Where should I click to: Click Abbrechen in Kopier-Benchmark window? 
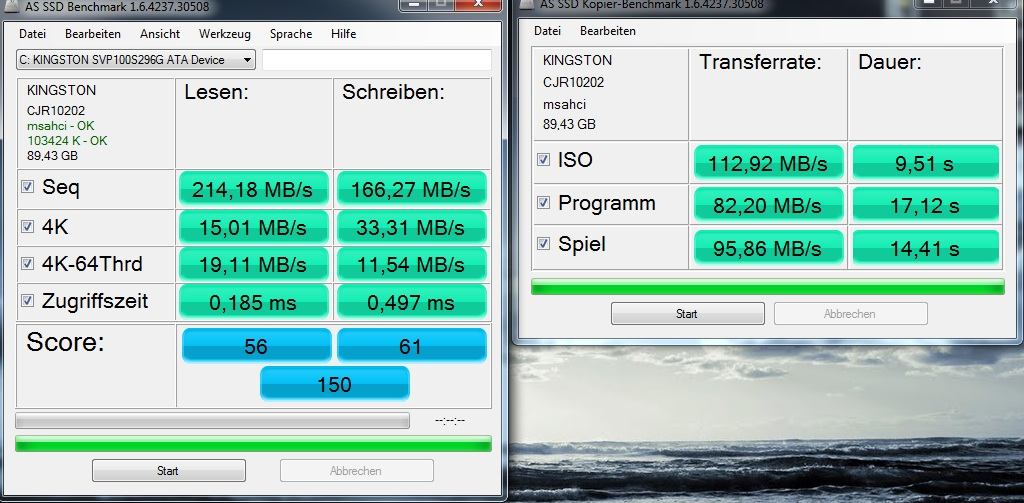(x=850, y=314)
